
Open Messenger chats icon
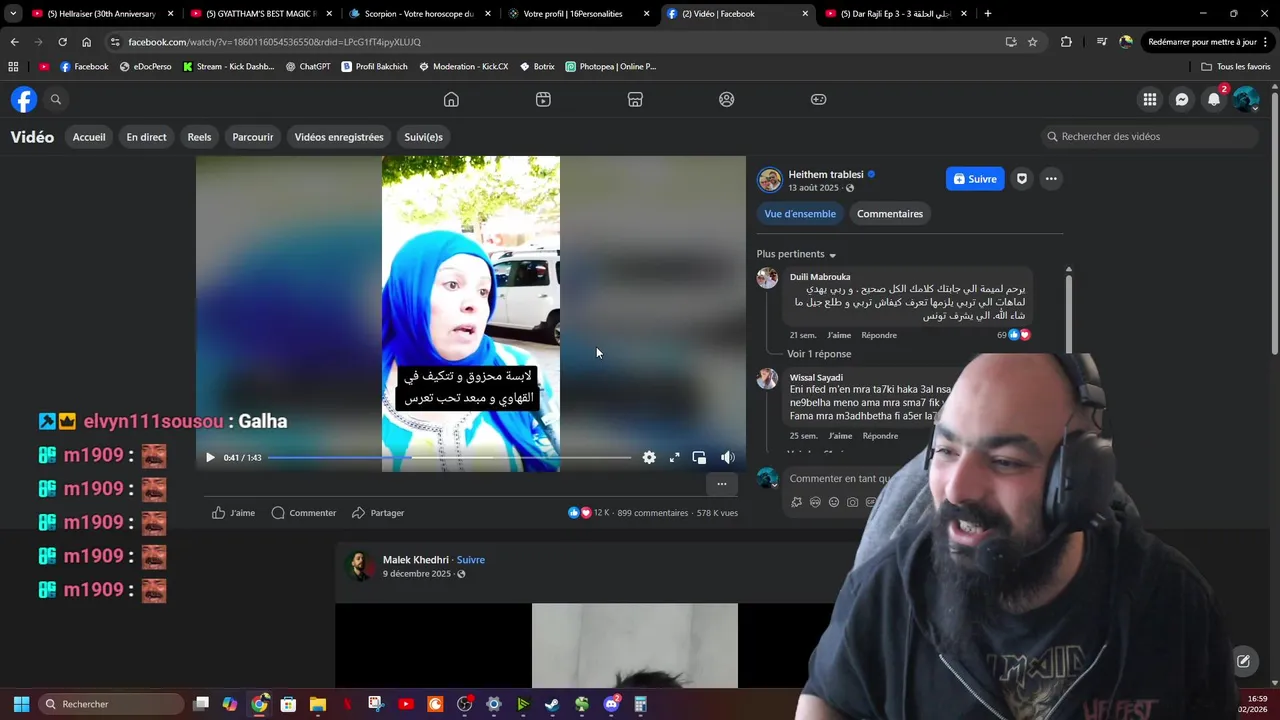pyautogui.click(x=1182, y=99)
